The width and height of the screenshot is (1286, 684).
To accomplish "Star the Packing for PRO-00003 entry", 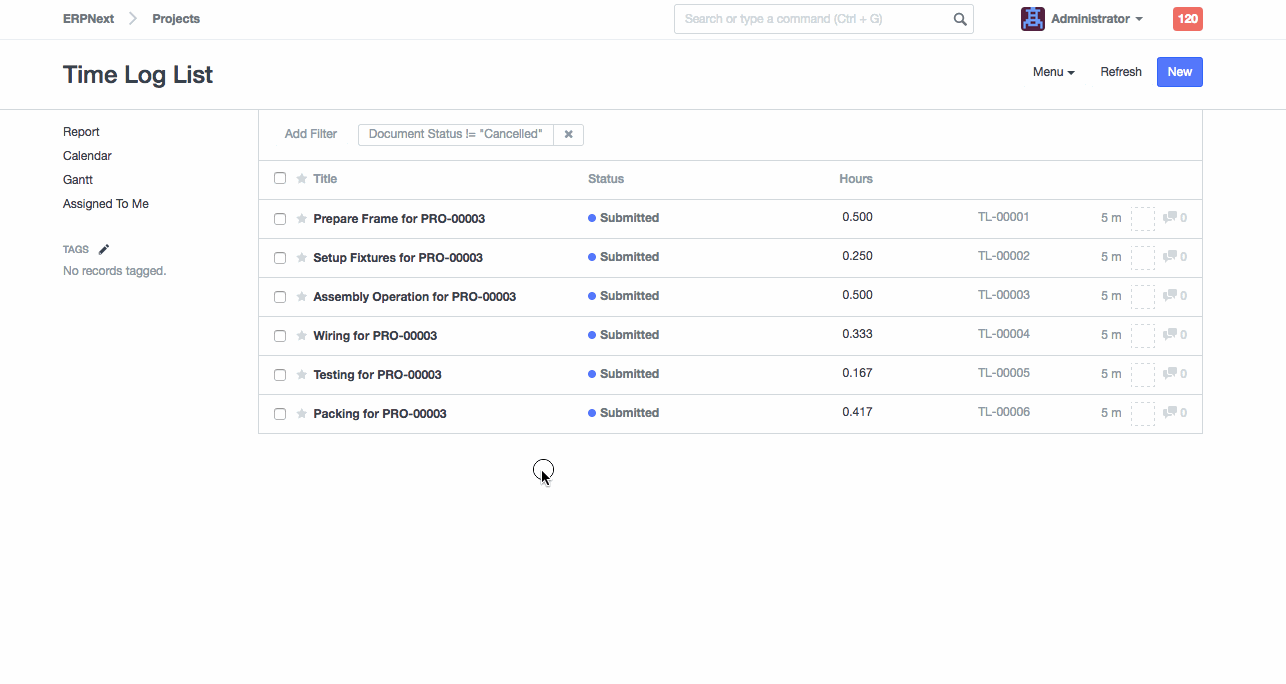I will pyautogui.click(x=301, y=414).
